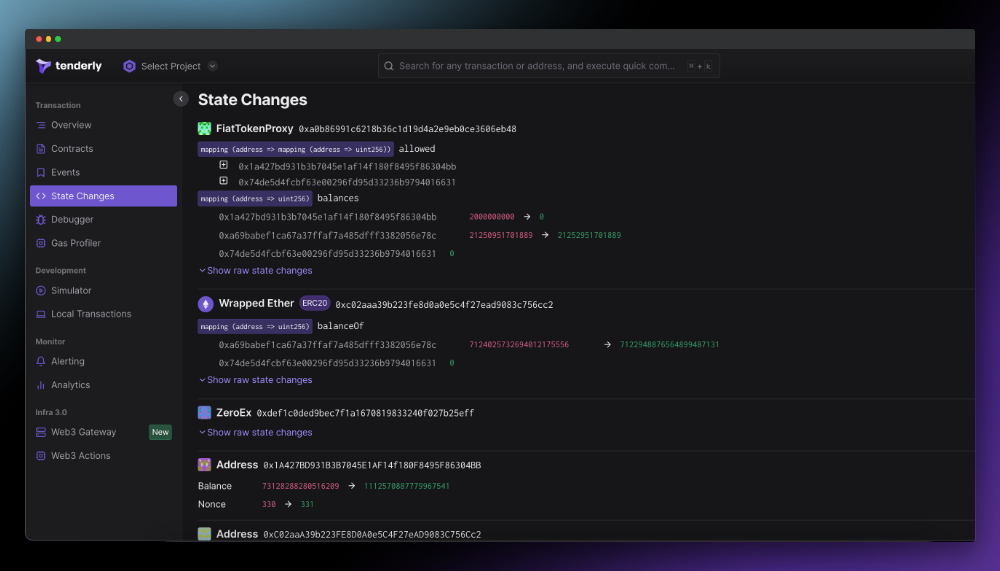Screen dimensions: 1000x571
Task: Show raw state changes for Wrapped Ether
Action: [x=256, y=380]
